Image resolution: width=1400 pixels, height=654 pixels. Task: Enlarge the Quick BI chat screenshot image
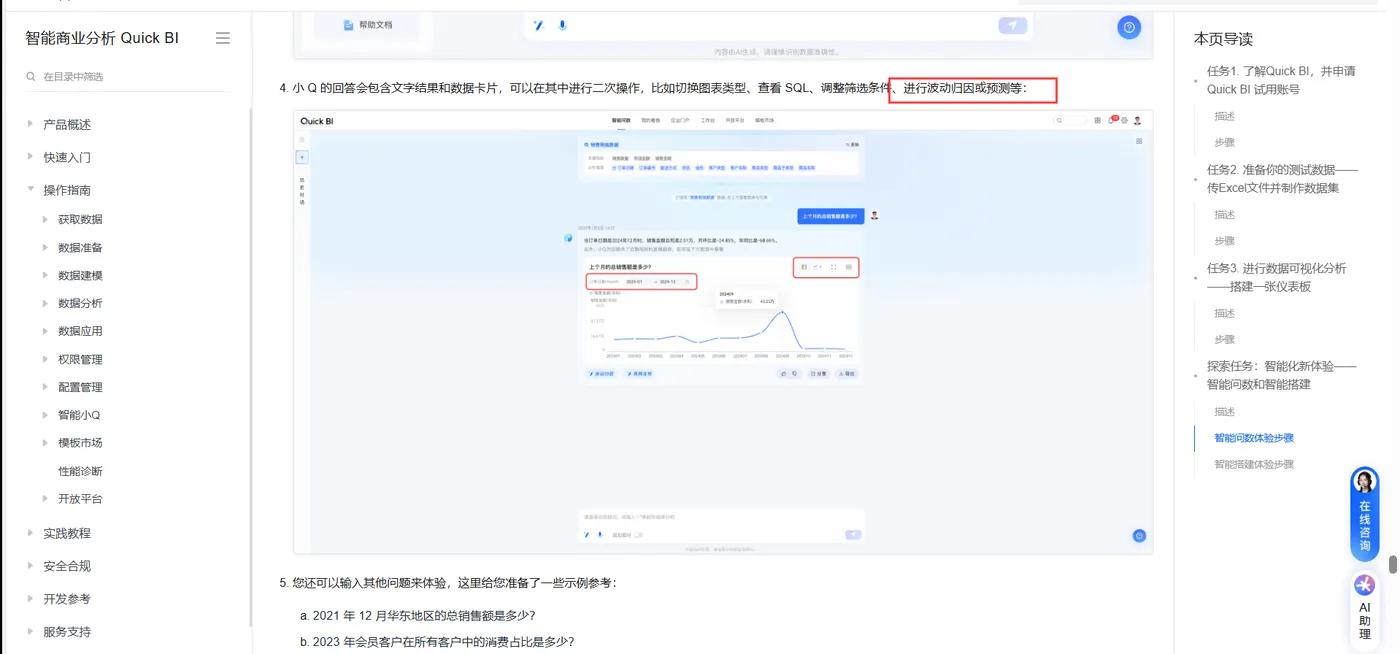pos(723,332)
